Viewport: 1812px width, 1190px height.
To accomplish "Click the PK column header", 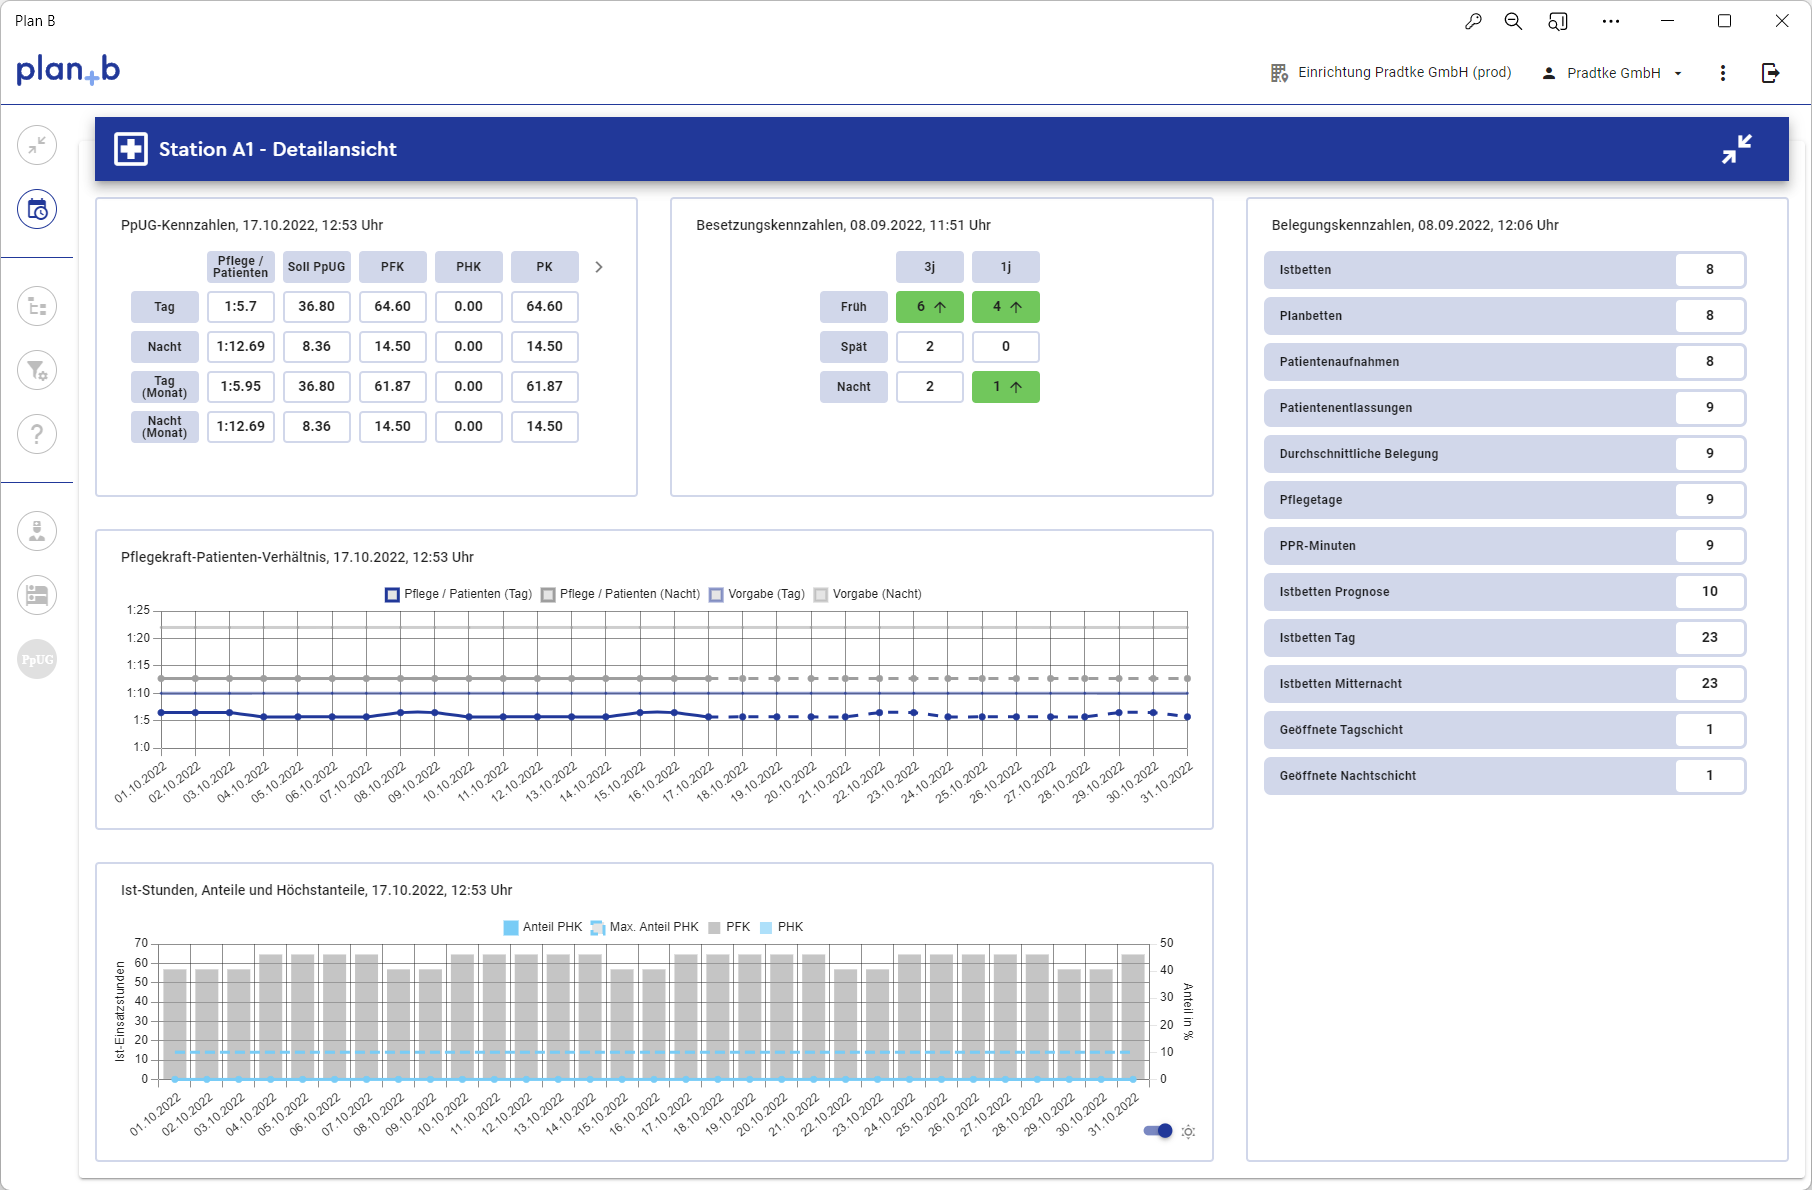I will [x=545, y=267].
